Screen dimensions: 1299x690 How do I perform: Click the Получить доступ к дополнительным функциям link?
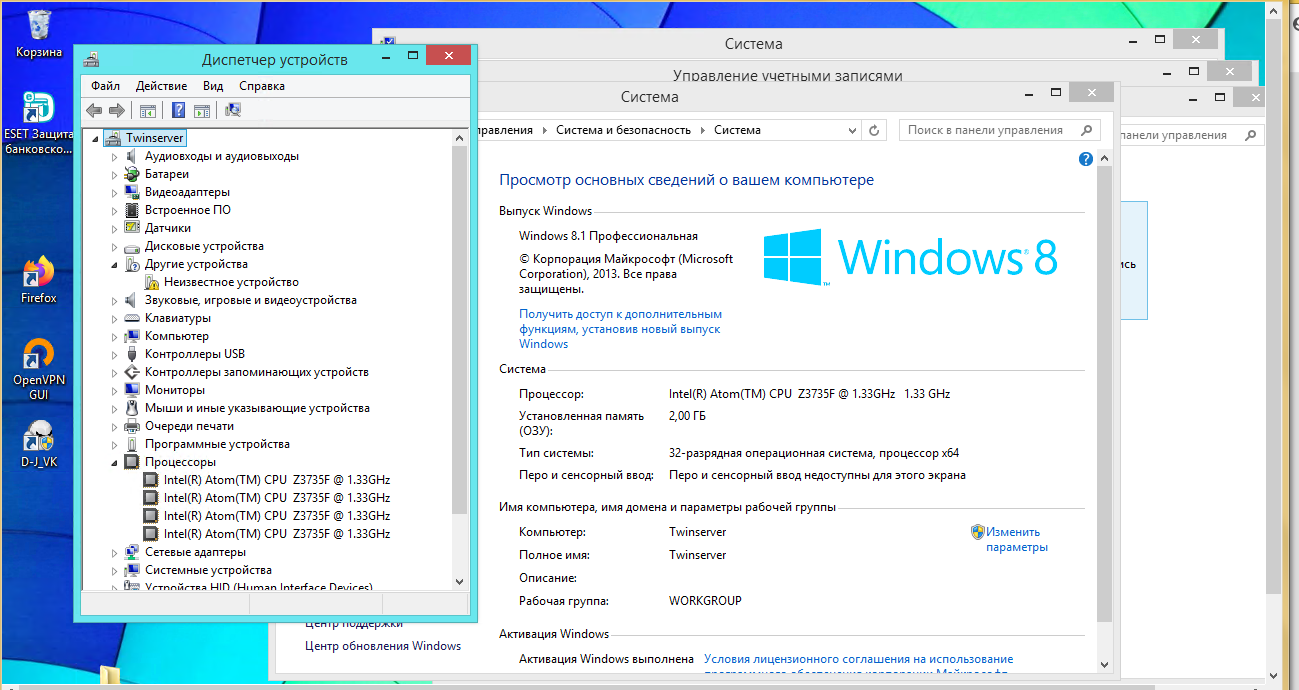620,329
